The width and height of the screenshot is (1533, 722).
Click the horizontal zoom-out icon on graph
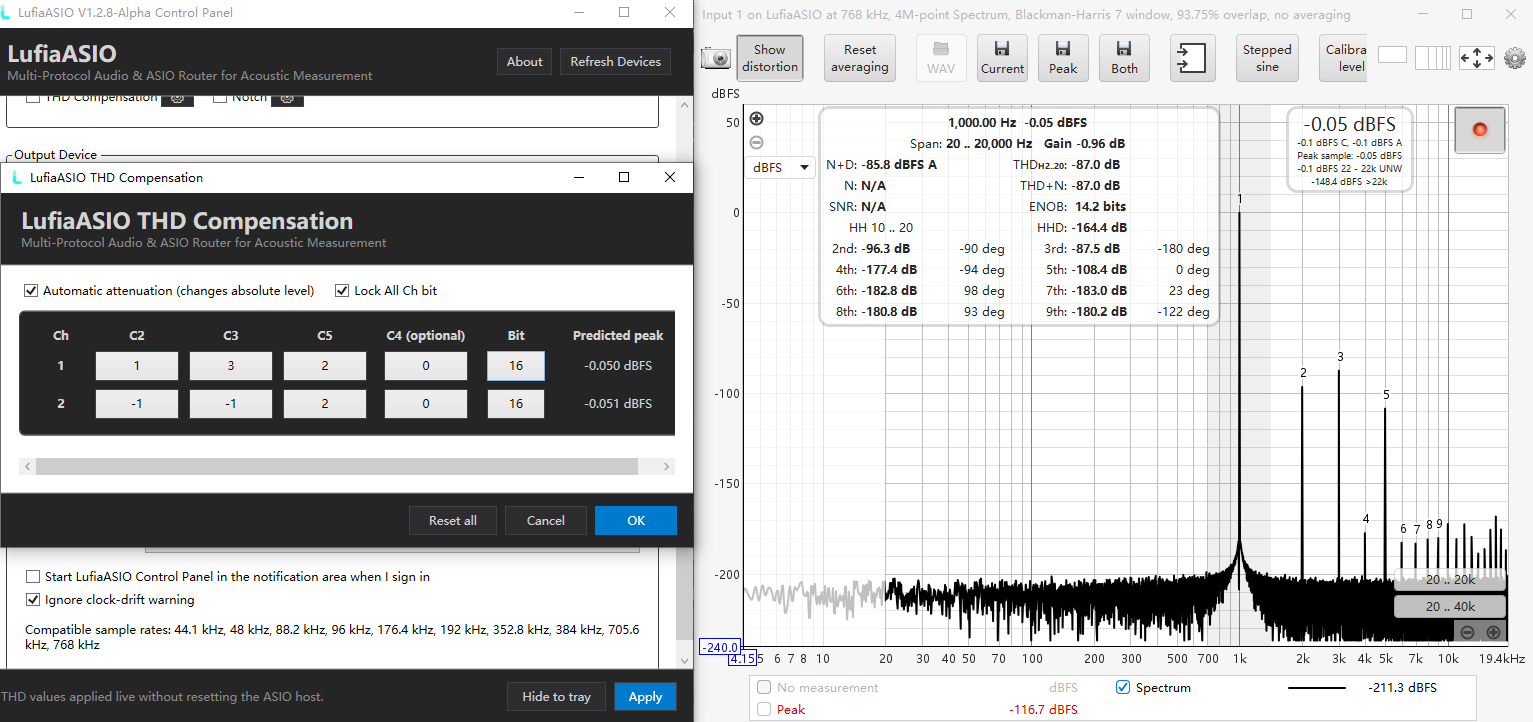pyautogui.click(x=1467, y=632)
